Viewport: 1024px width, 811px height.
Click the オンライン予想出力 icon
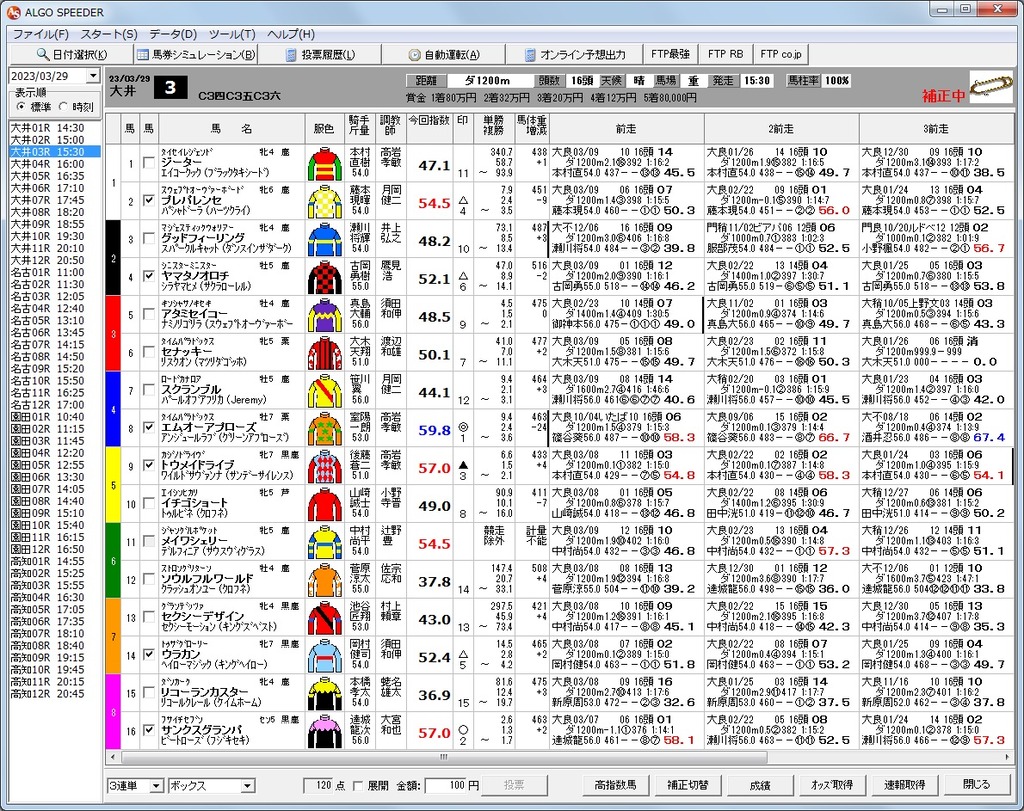pos(530,55)
